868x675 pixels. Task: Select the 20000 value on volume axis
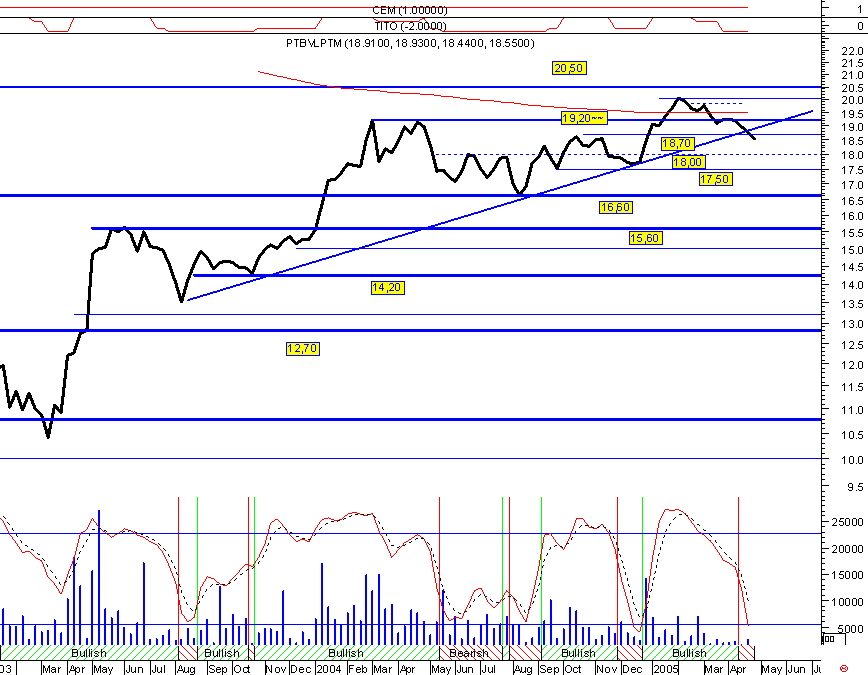[848, 549]
